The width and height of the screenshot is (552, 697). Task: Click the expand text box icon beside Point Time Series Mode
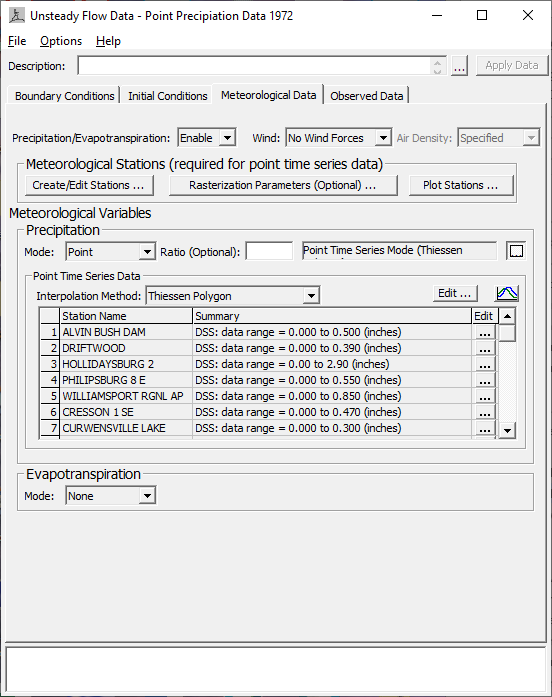tap(516, 251)
